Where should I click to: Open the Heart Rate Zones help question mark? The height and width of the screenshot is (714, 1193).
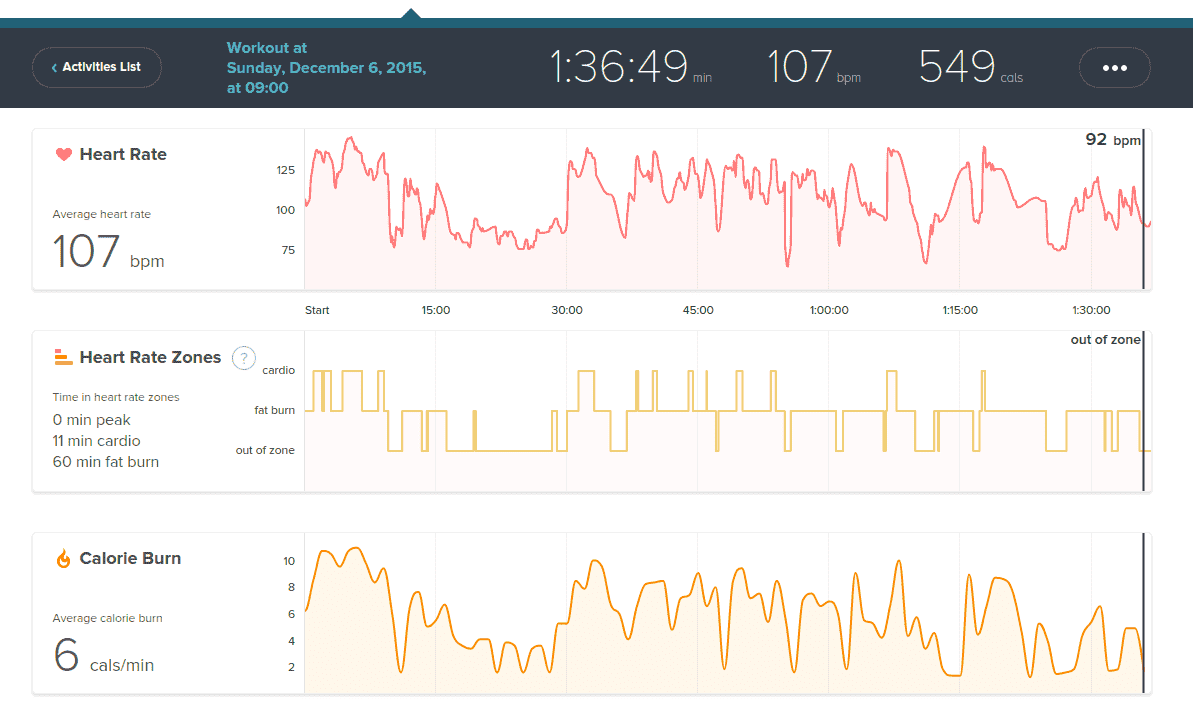(243, 358)
